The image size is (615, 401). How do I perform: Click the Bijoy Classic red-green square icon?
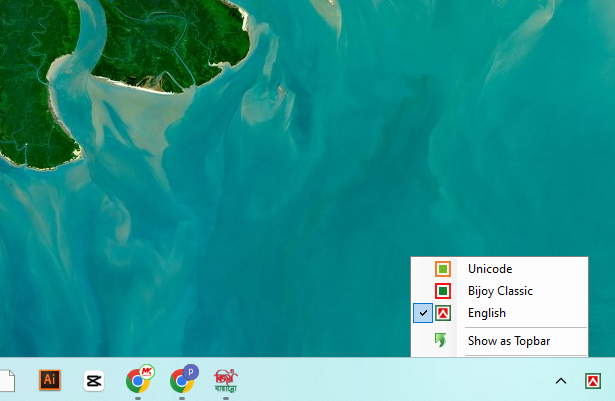[443, 291]
